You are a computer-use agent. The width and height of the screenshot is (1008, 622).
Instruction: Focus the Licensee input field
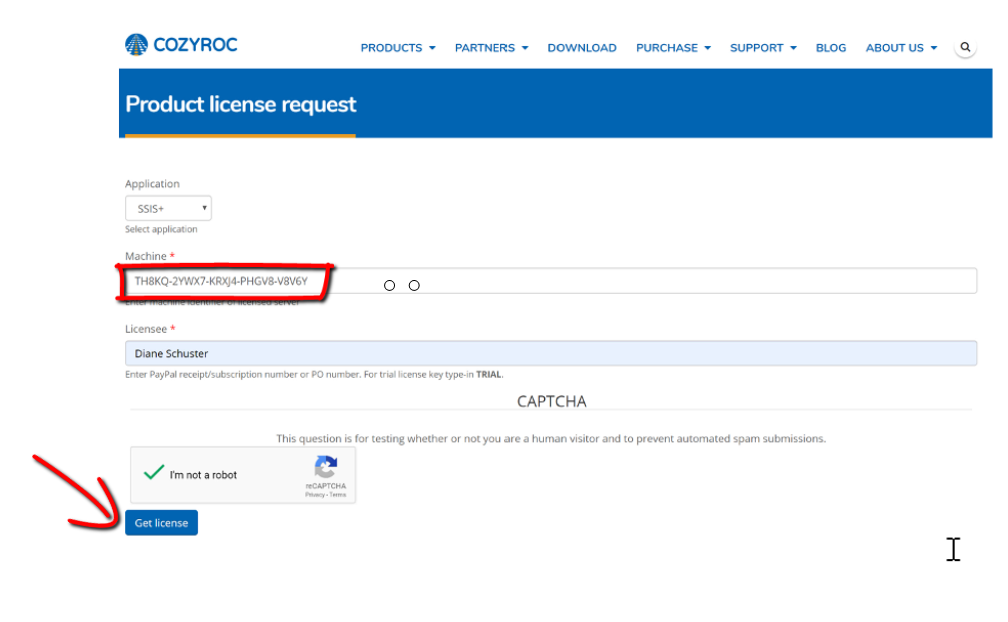coord(551,353)
